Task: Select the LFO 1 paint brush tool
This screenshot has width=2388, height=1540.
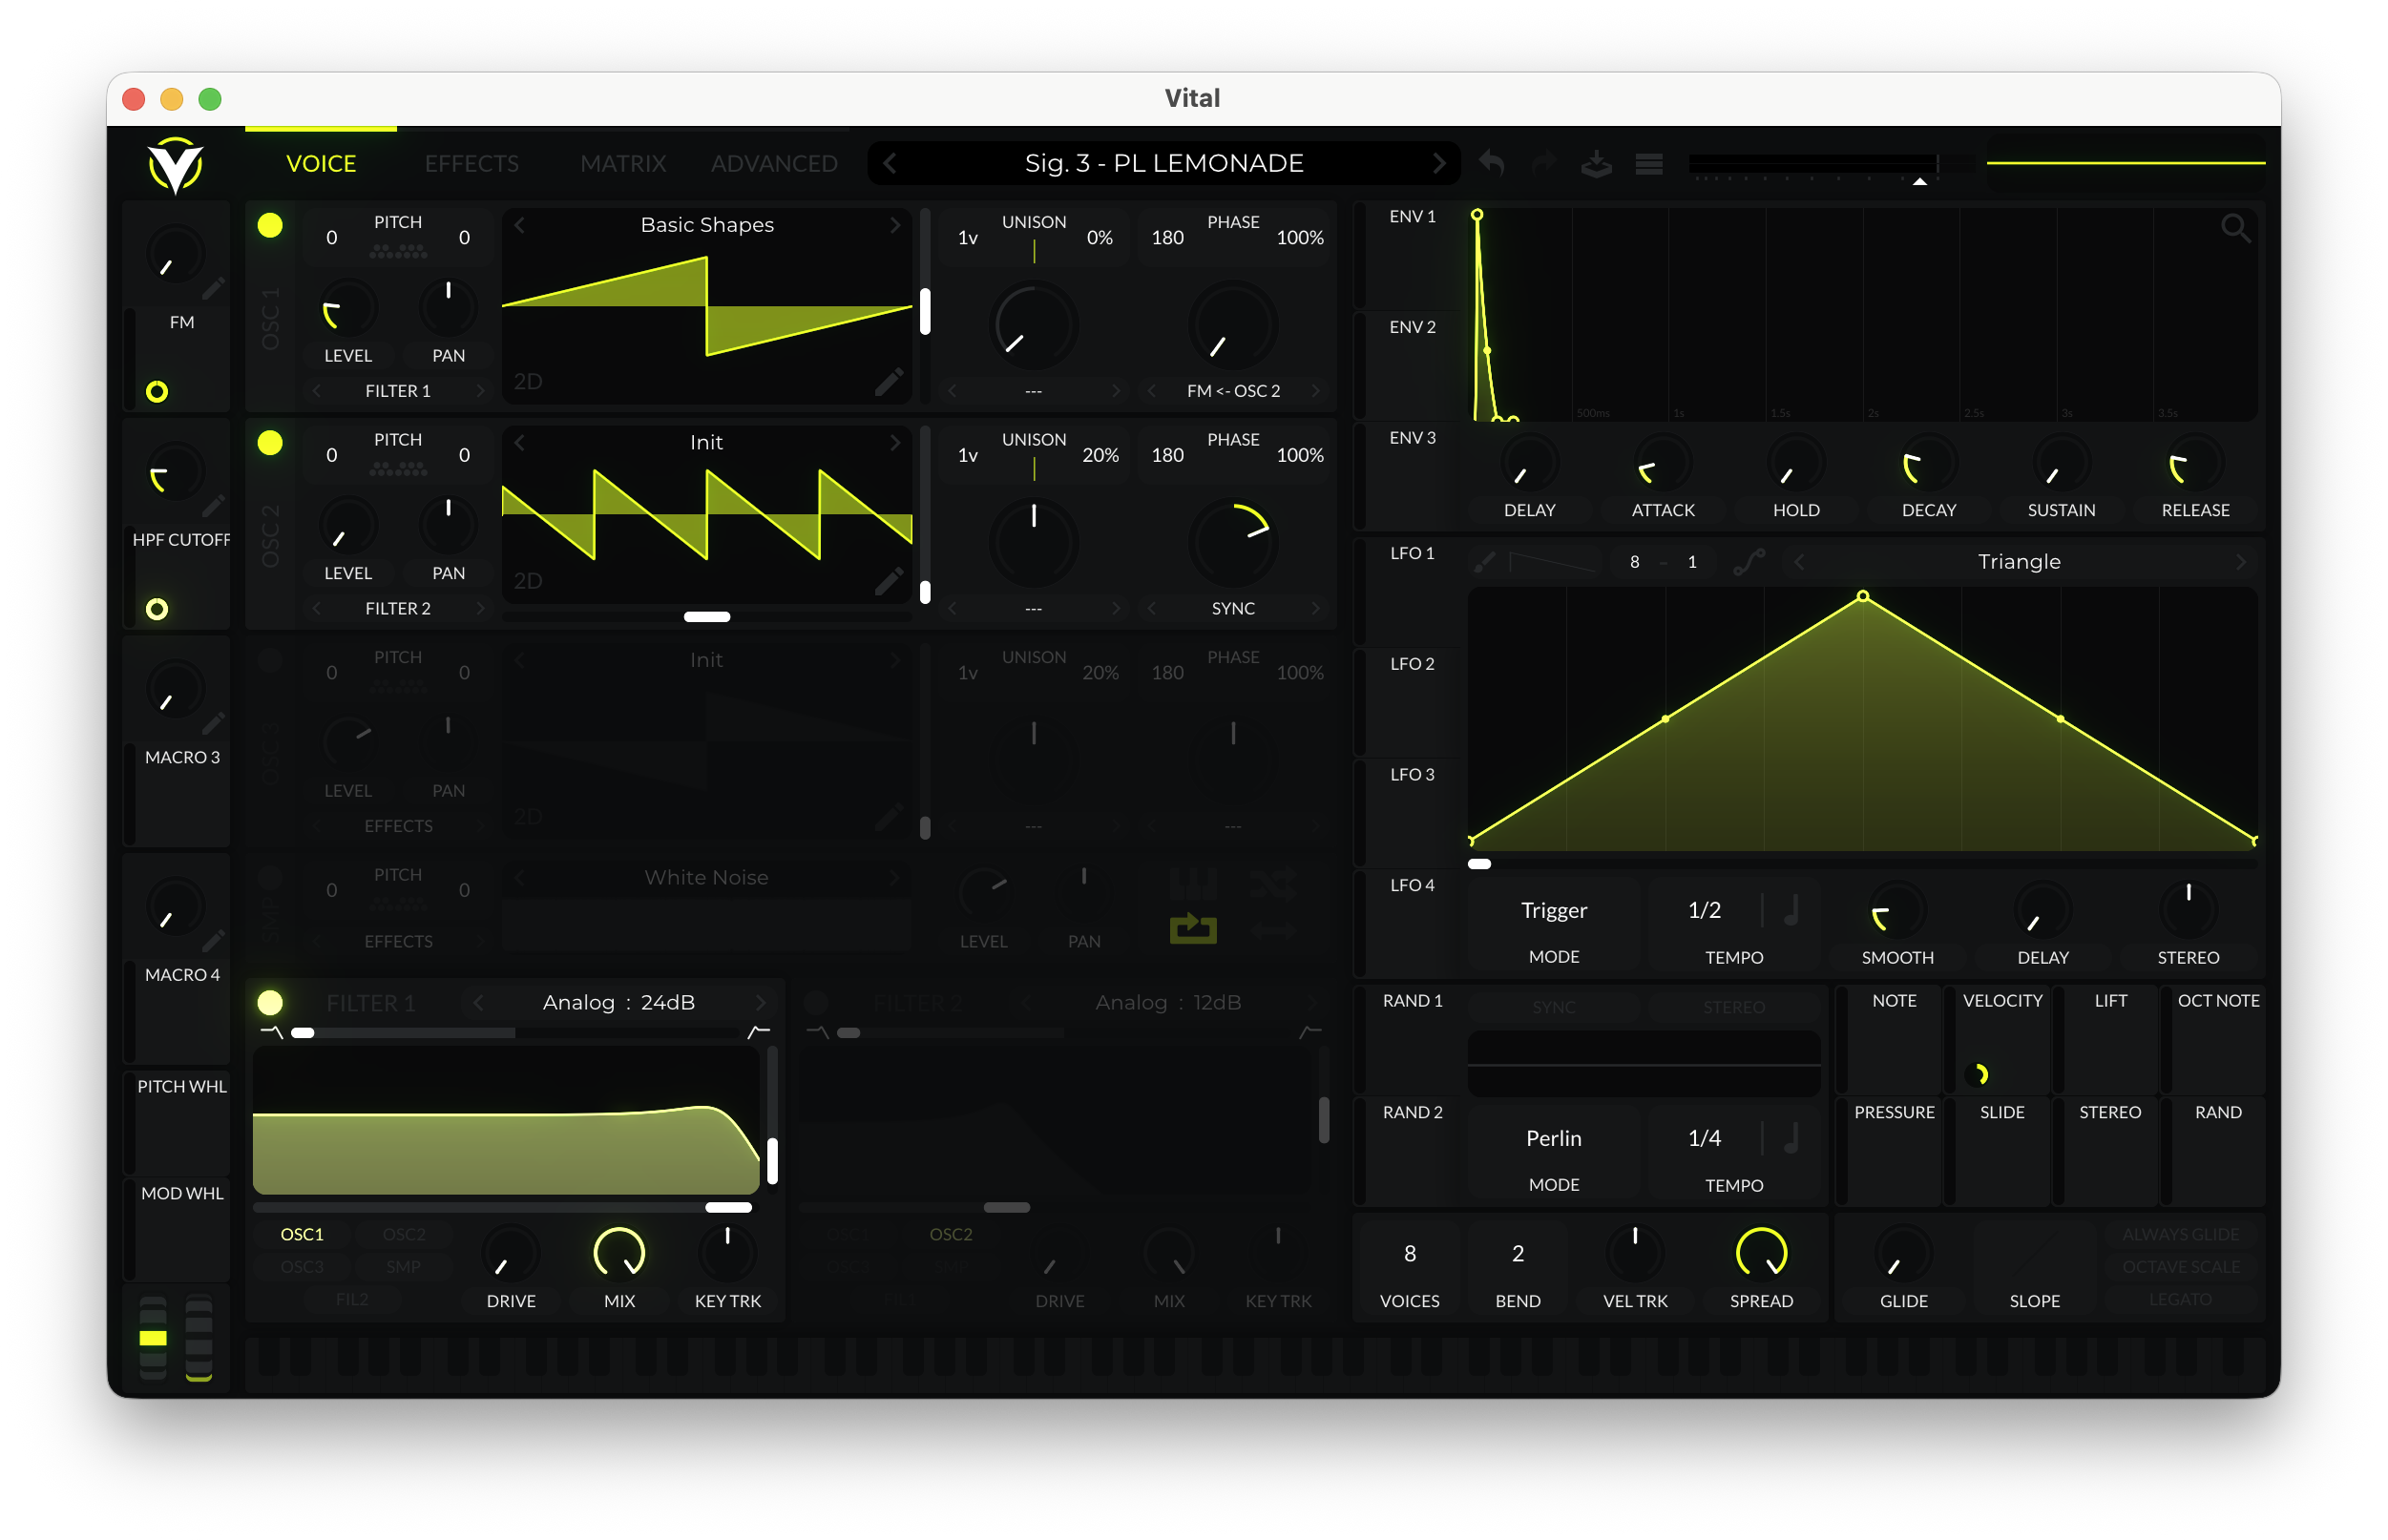Action: click(x=1485, y=562)
